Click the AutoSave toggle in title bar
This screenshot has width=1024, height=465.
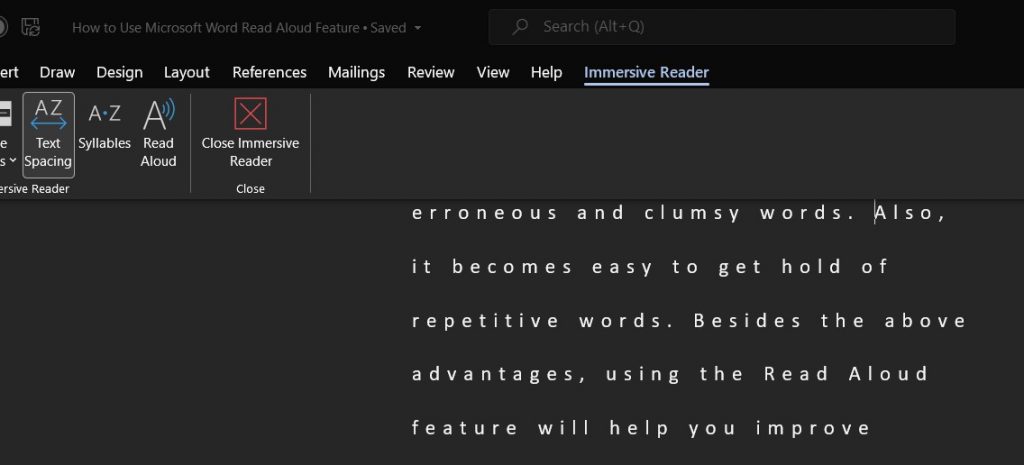[3, 27]
